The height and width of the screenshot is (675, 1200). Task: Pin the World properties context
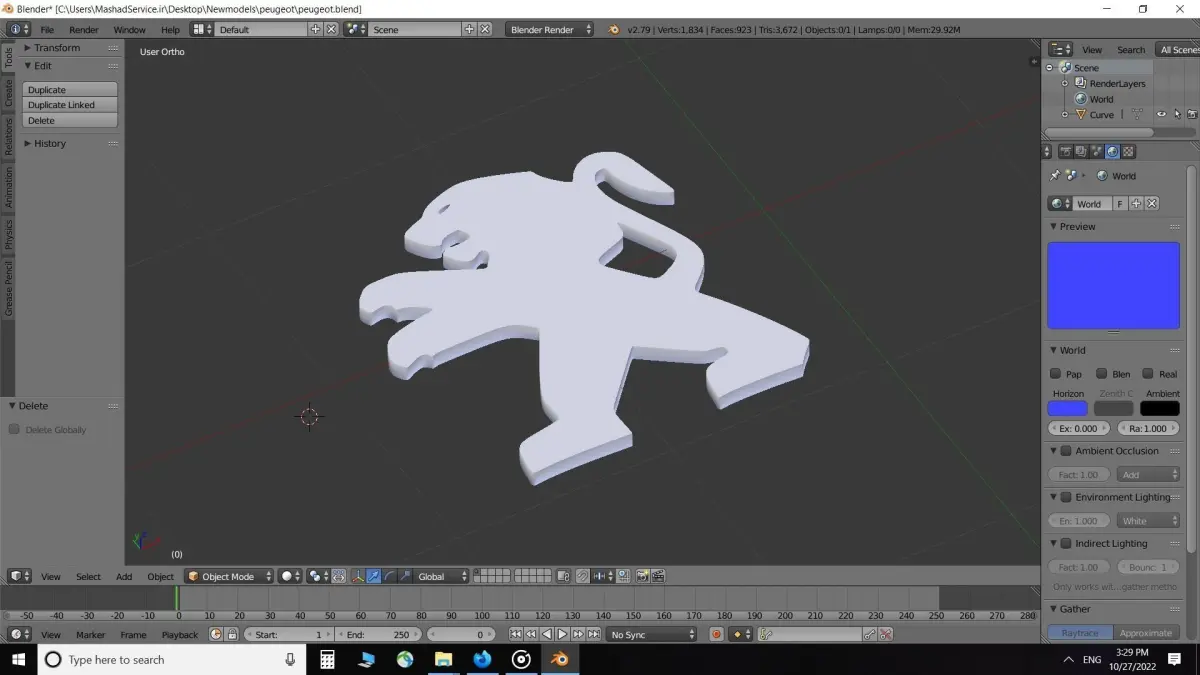click(1054, 175)
